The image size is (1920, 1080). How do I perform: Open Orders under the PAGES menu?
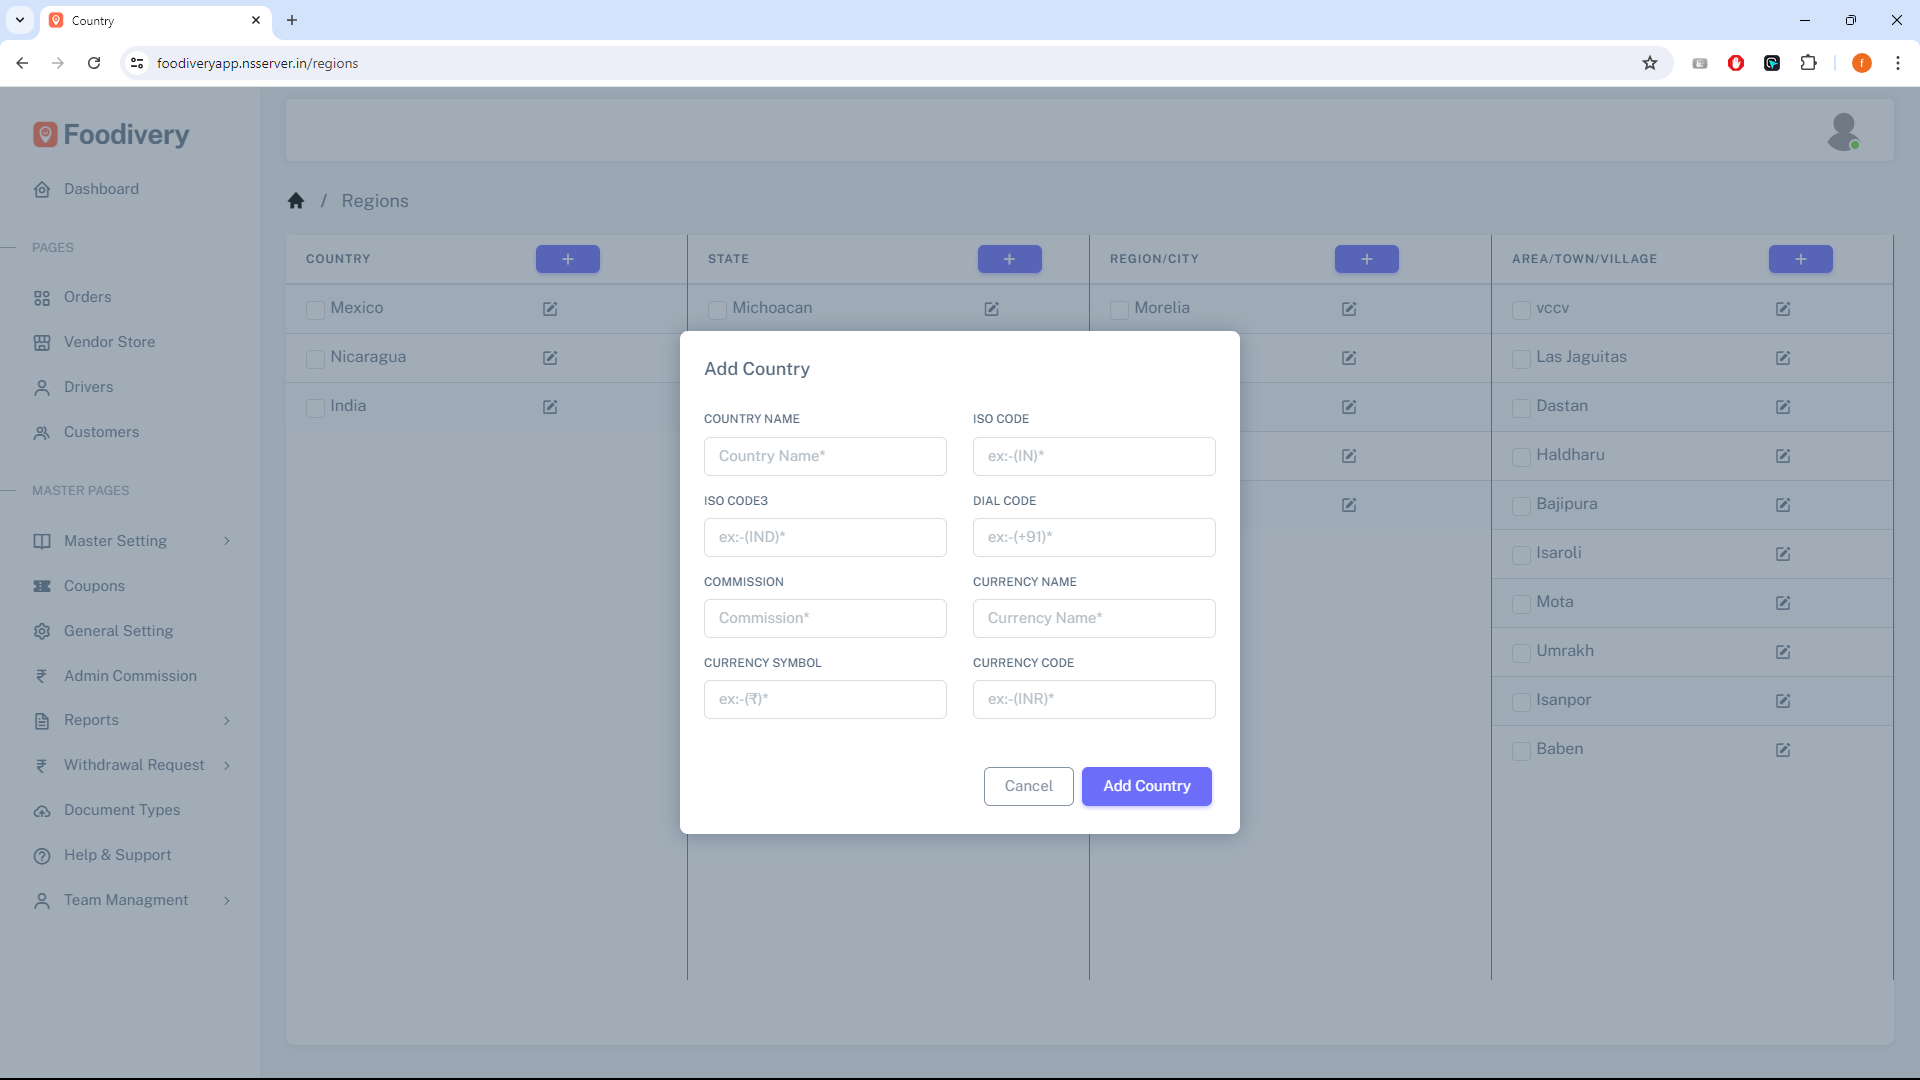coord(88,297)
